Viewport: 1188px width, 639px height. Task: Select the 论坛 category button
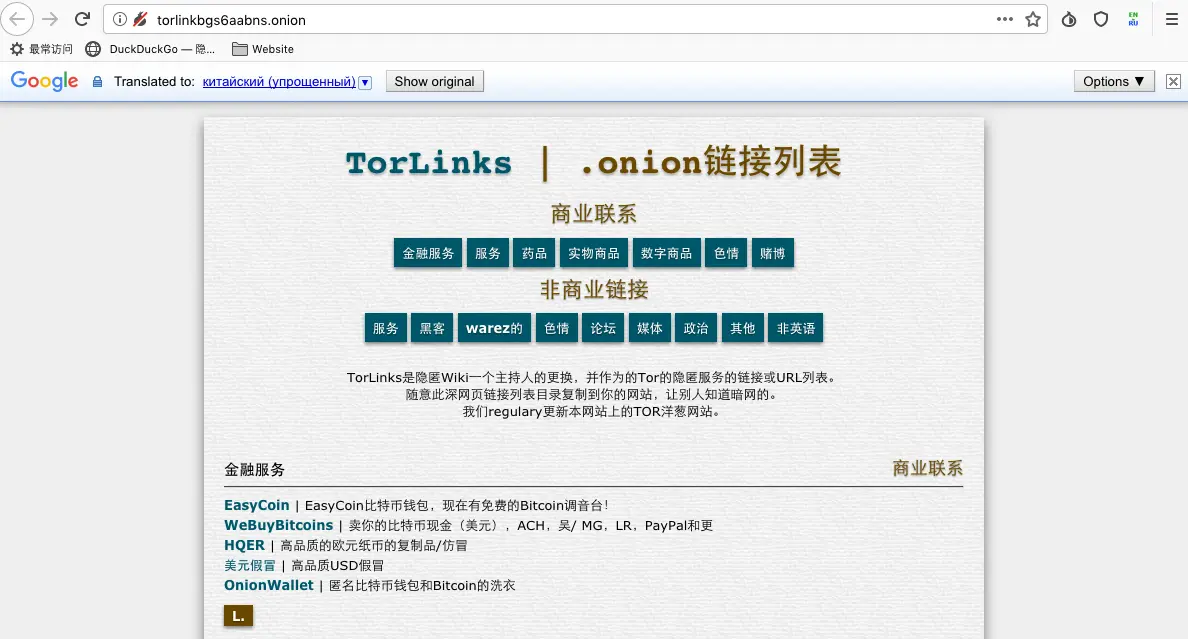(603, 328)
